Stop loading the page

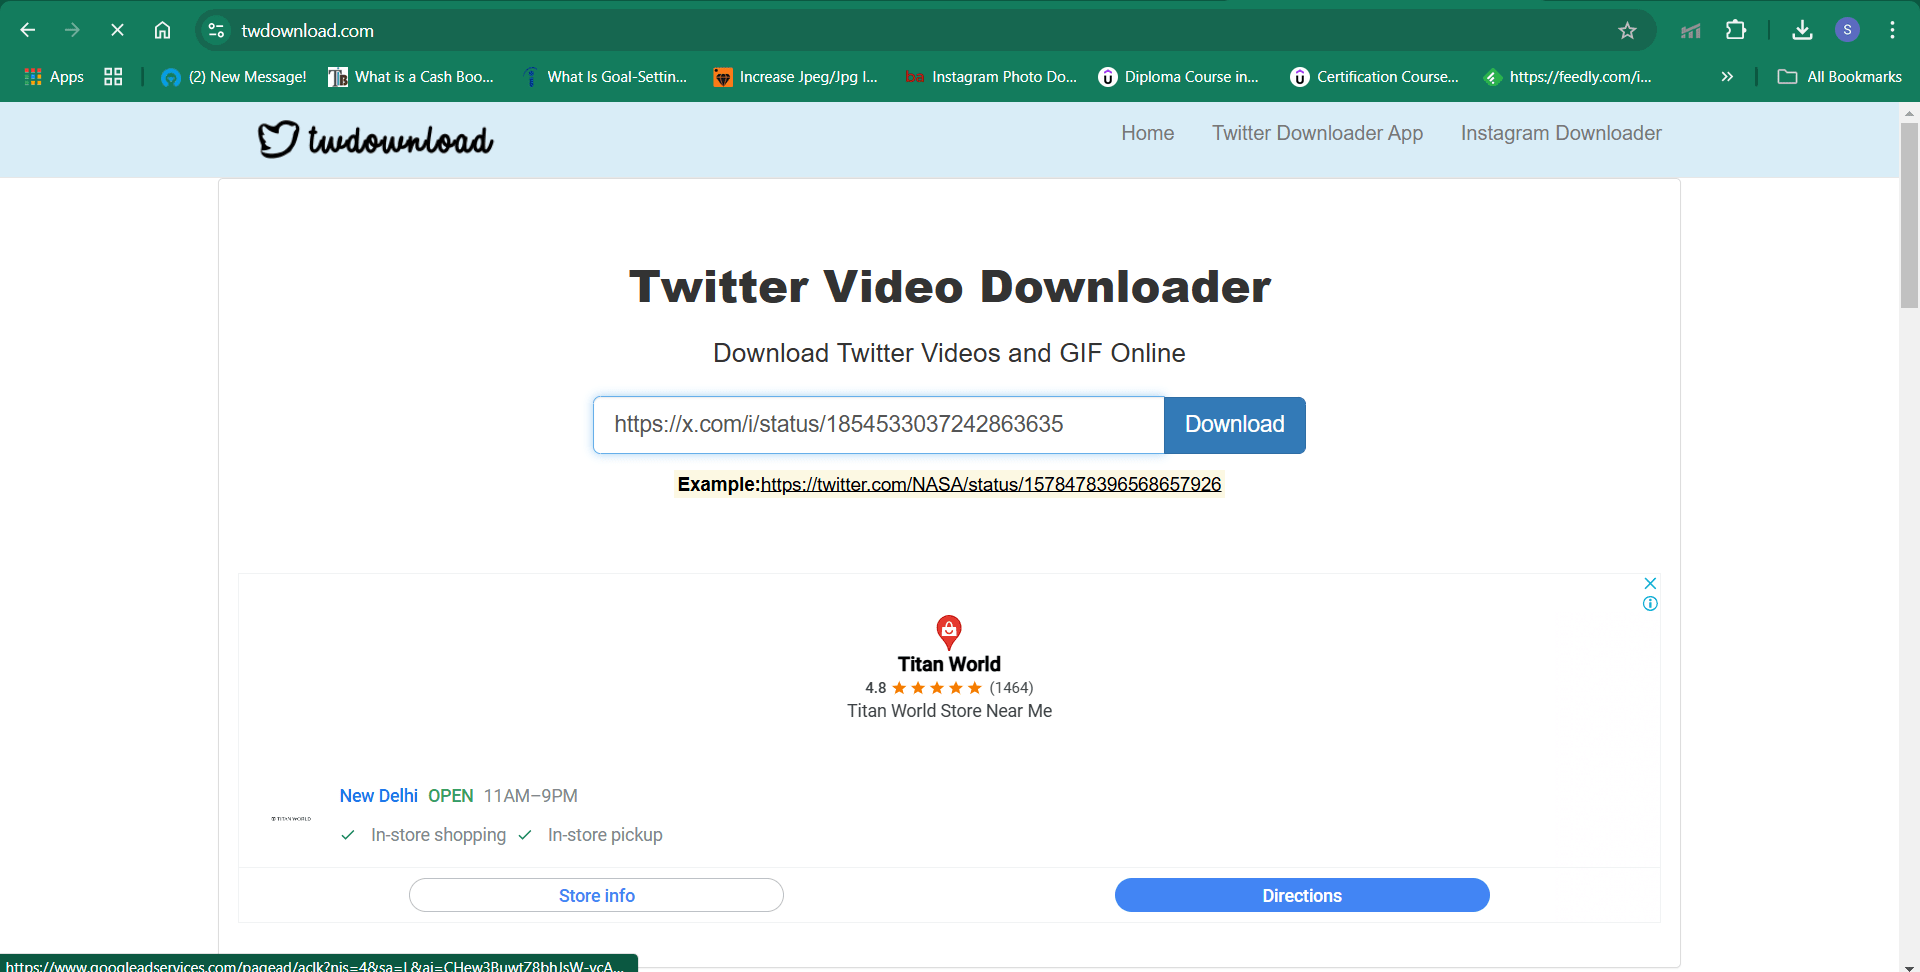[117, 30]
